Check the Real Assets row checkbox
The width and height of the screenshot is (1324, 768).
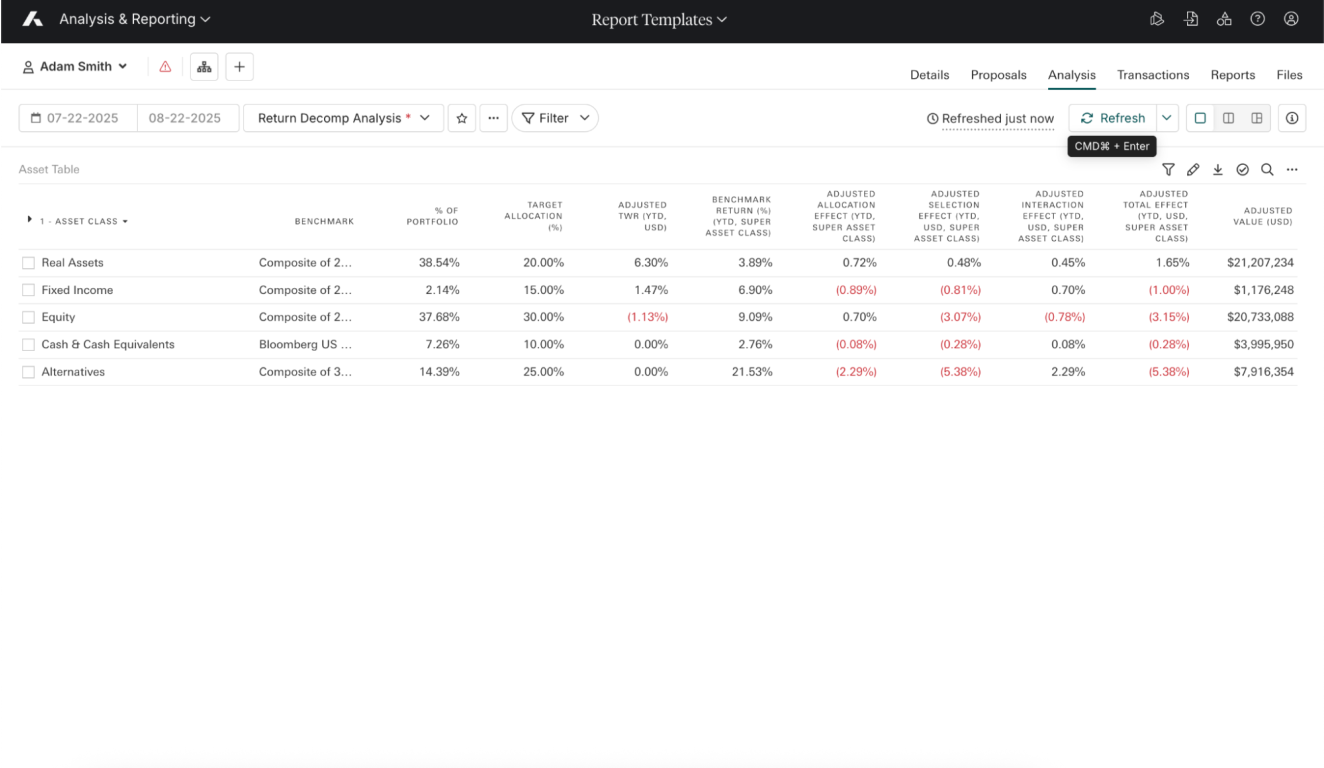[28, 263]
